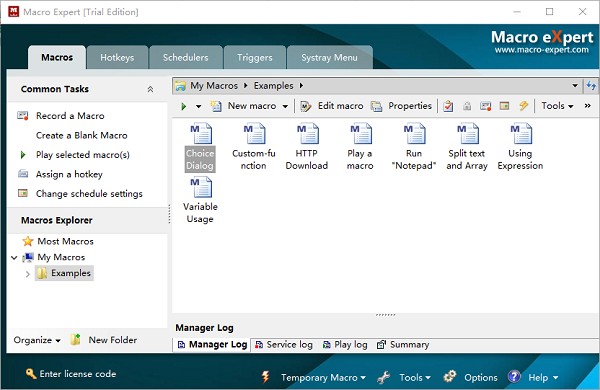Expand the Examples folder tree node

click(28, 274)
